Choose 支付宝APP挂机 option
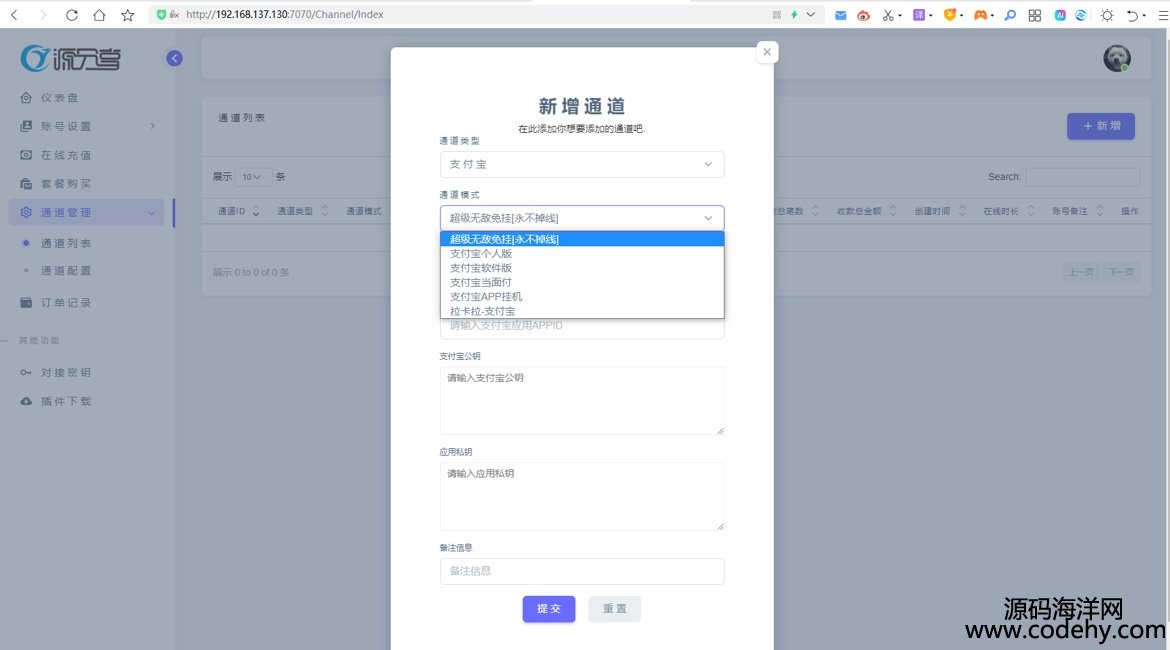 point(582,297)
